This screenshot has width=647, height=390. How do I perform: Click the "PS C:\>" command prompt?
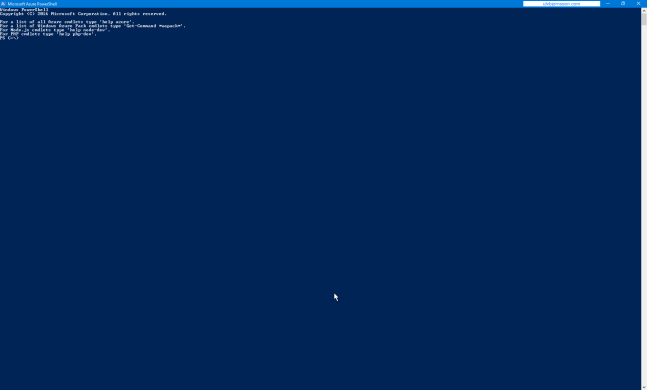(x=9, y=38)
